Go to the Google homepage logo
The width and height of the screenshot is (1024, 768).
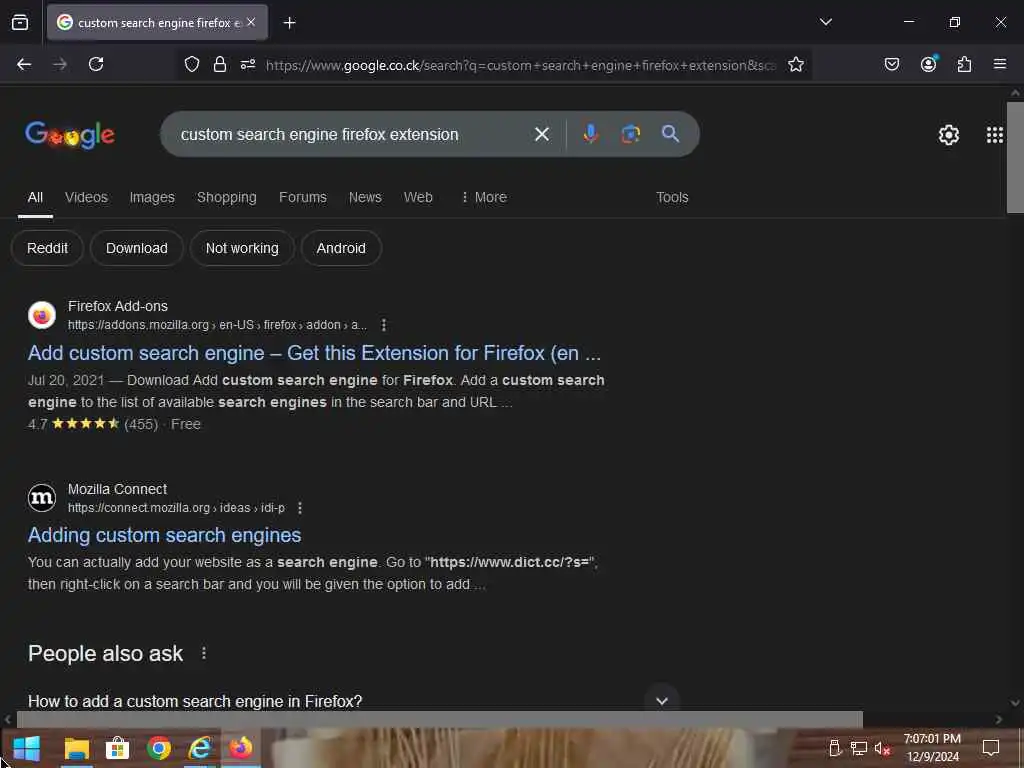click(70, 135)
